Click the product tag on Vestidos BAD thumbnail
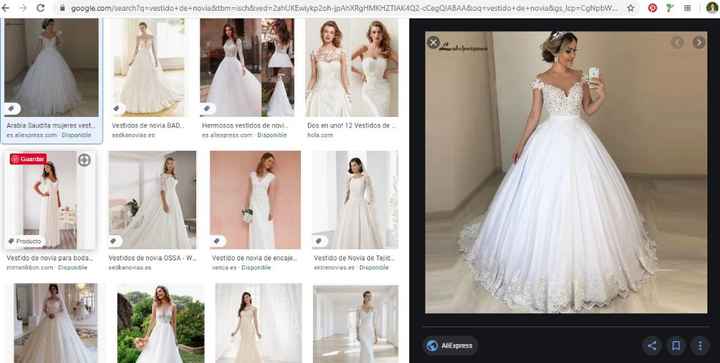Image resolution: width=720 pixels, height=363 pixels. pos(117,109)
